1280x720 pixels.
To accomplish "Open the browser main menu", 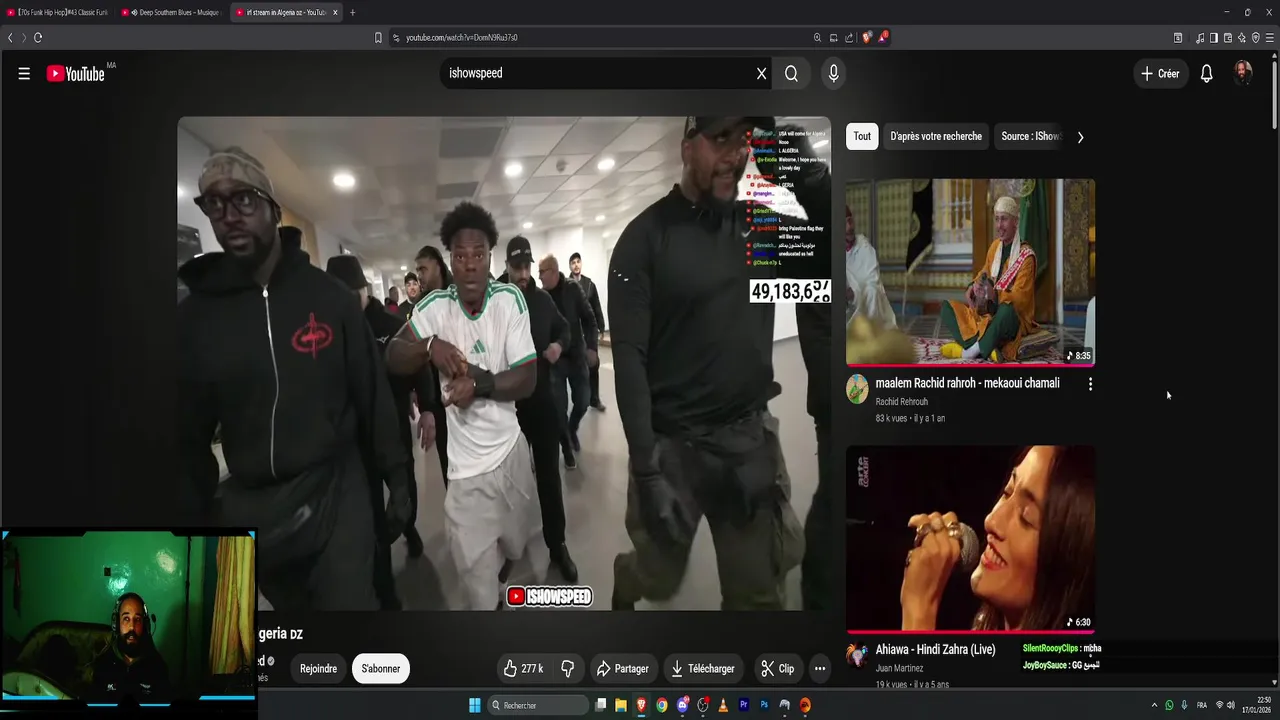I will [1270, 38].
